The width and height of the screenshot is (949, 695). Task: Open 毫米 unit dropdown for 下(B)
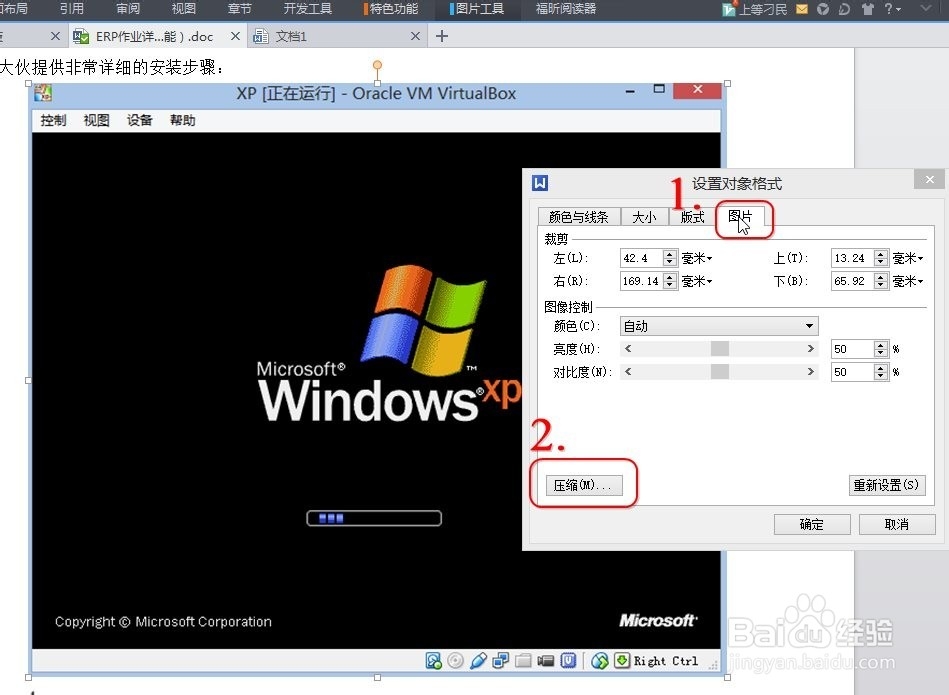click(907, 282)
